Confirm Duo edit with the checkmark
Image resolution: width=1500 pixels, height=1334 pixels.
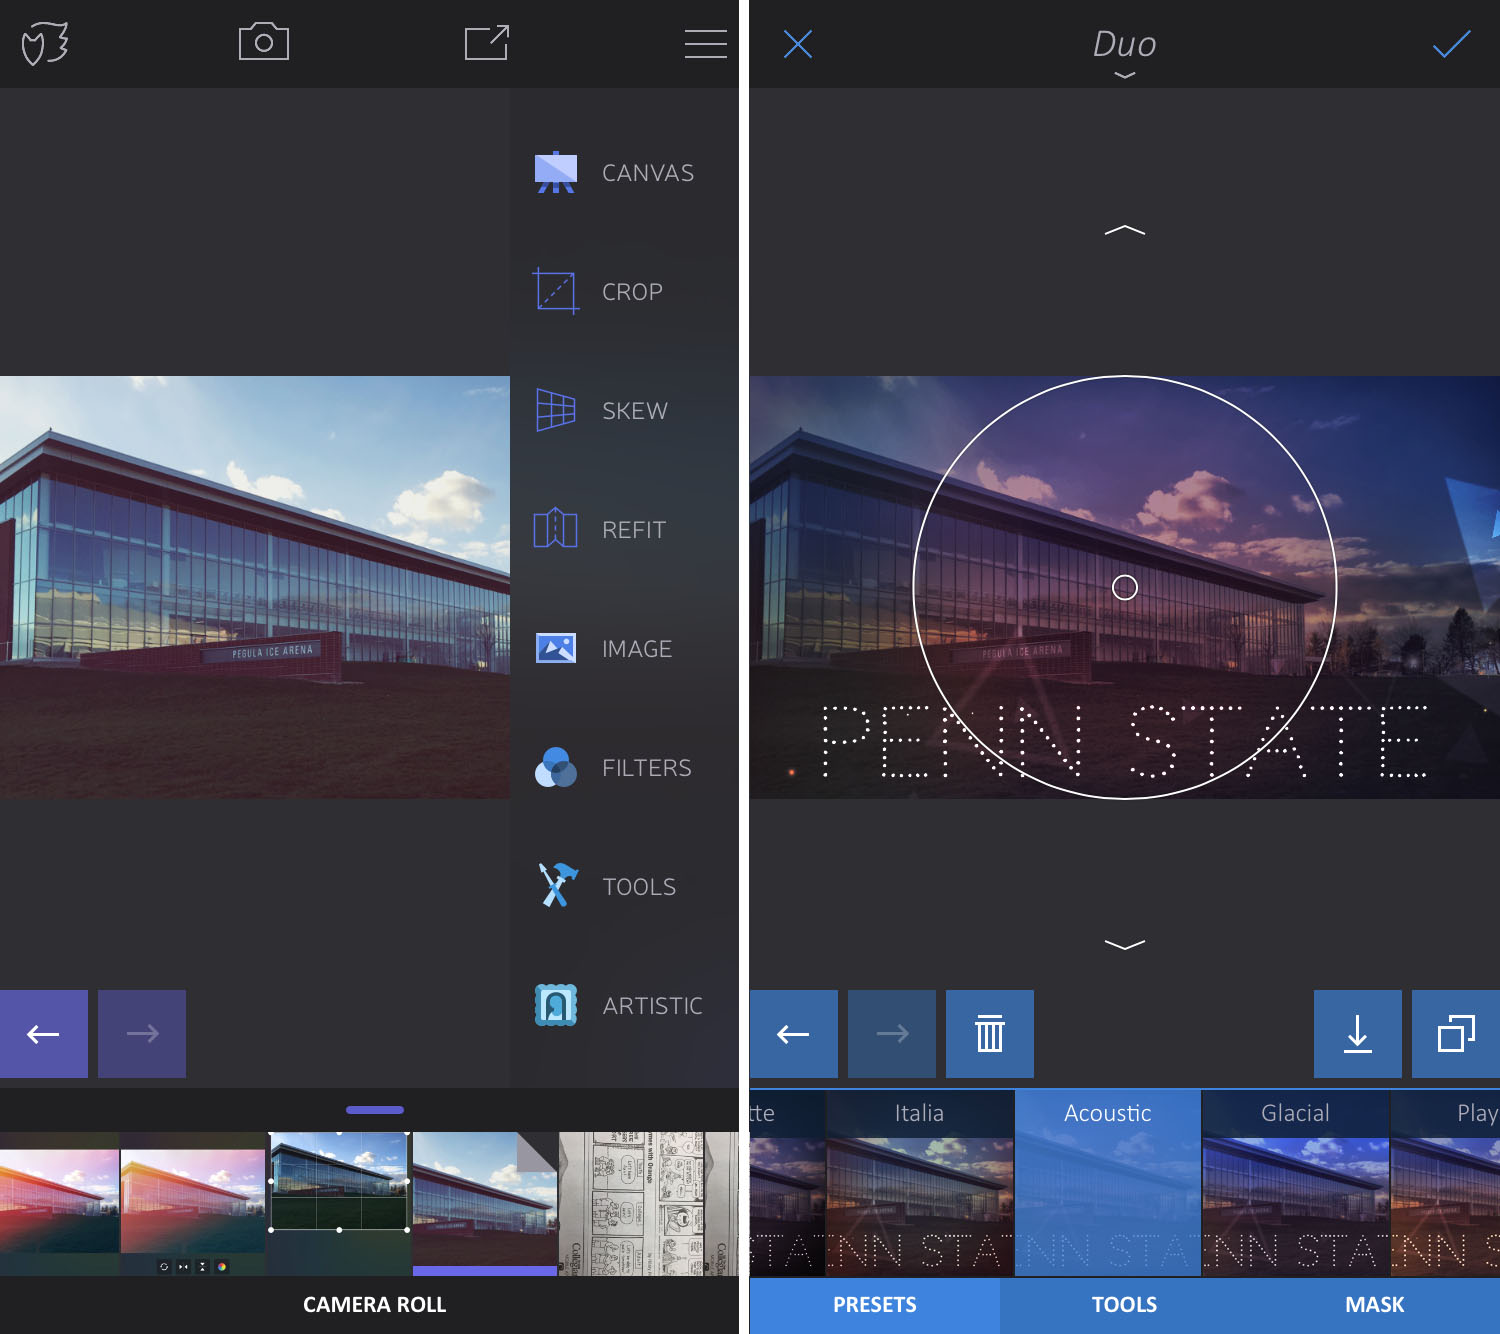[1451, 44]
